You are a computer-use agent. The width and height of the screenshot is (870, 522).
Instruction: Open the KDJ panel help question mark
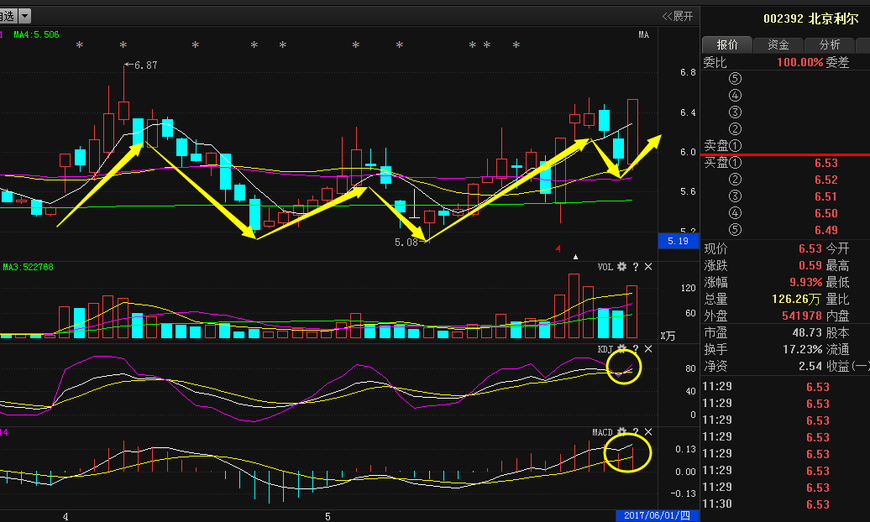(x=635, y=349)
